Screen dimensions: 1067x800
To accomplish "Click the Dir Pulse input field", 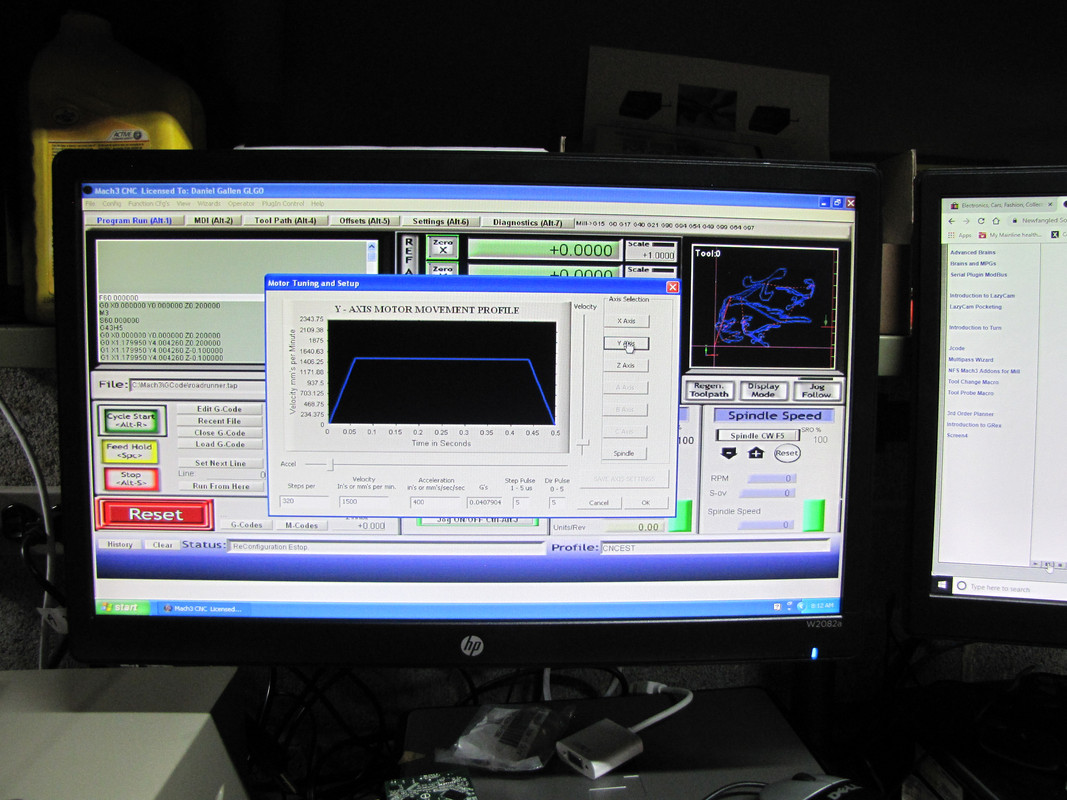I will tap(557, 502).
